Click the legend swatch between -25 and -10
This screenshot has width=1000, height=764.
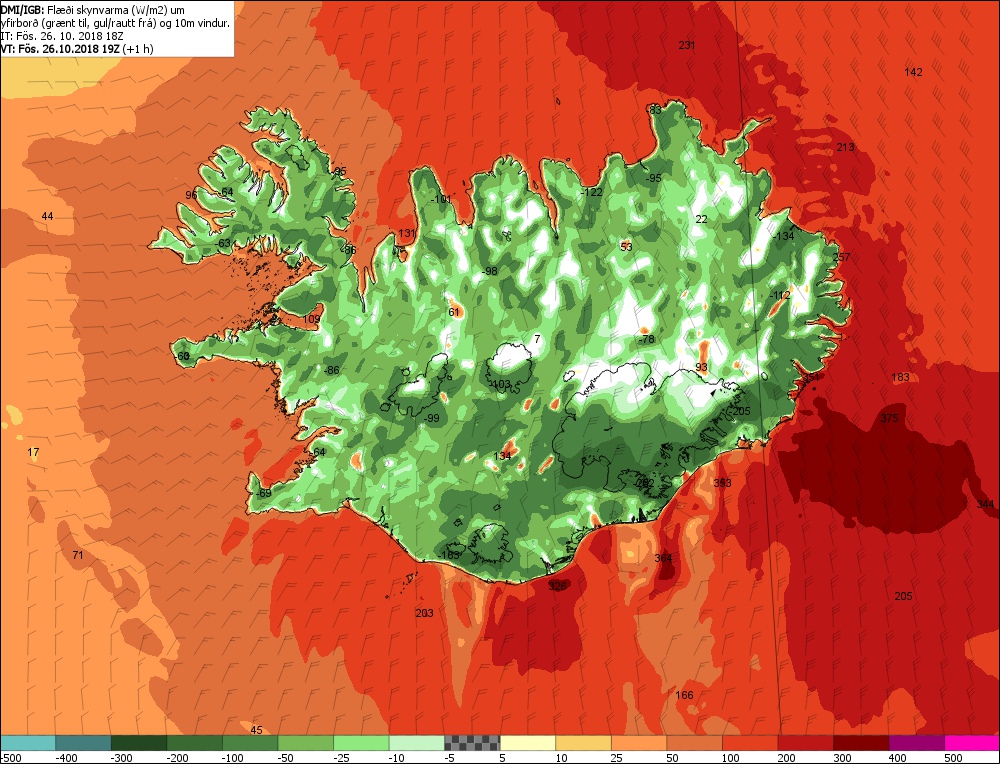pos(361,742)
